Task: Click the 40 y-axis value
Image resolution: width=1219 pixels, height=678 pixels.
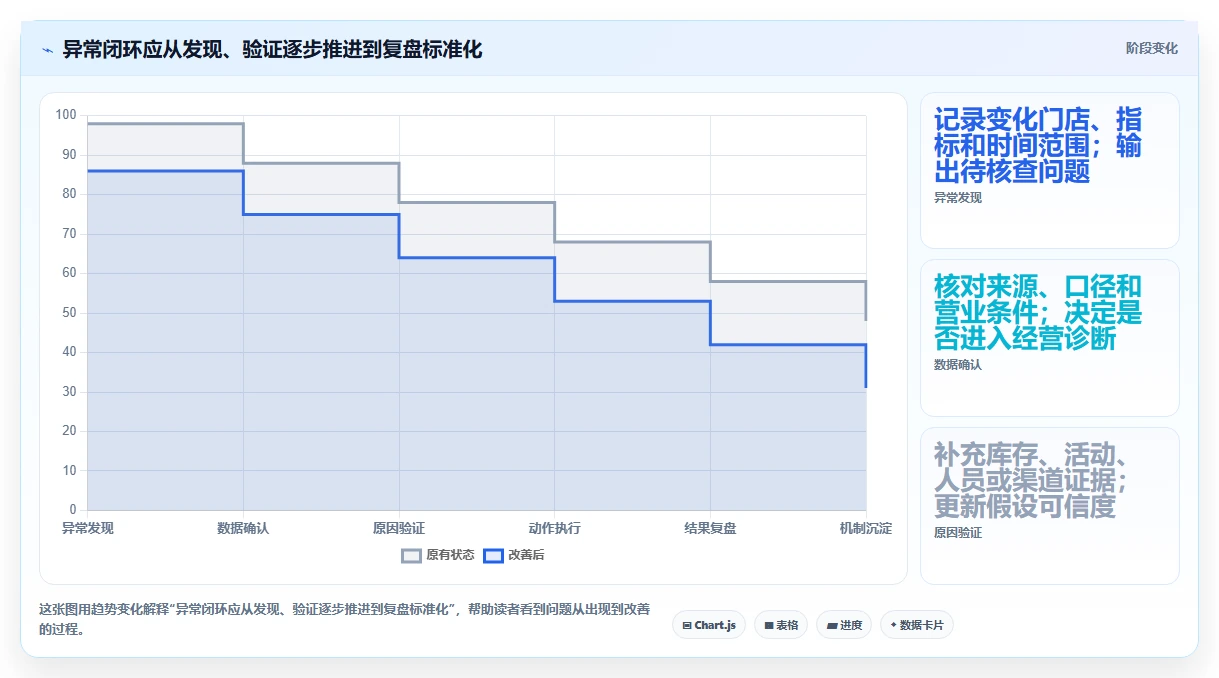Action: click(69, 352)
